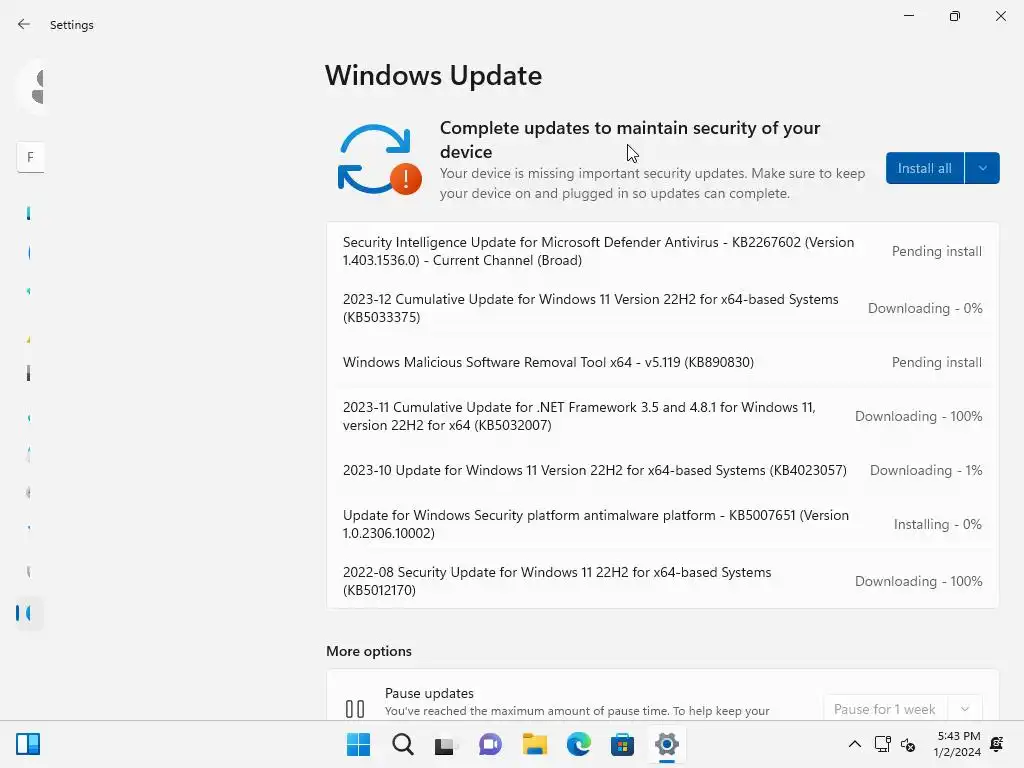Minimize the Settings window
Image resolution: width=1024 pixels, height=768 pixels.
click(908, 16)
